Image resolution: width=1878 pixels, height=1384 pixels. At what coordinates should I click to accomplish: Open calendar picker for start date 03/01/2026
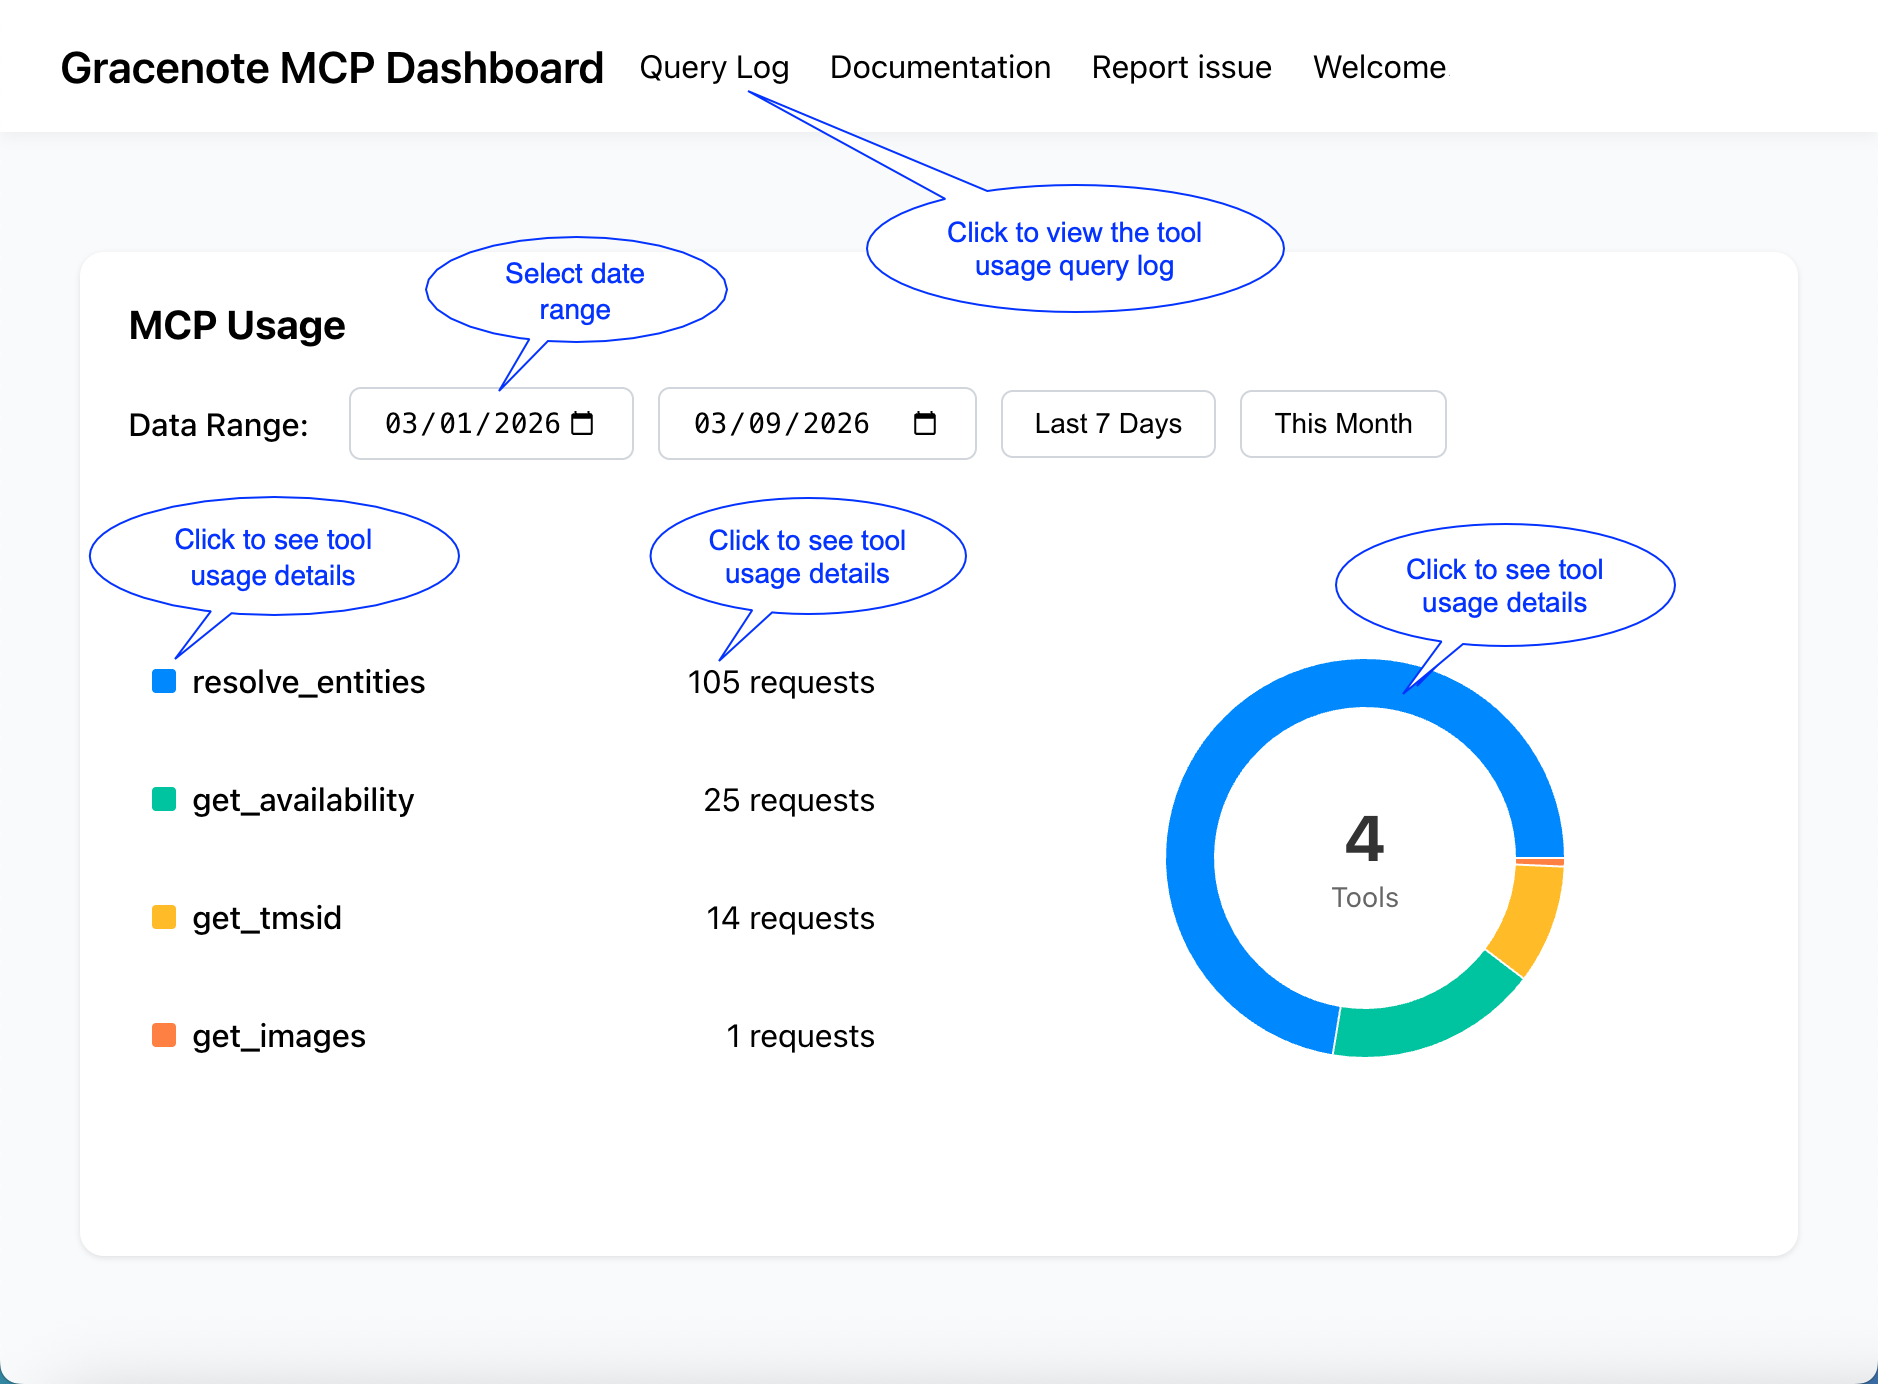(582, 424)
